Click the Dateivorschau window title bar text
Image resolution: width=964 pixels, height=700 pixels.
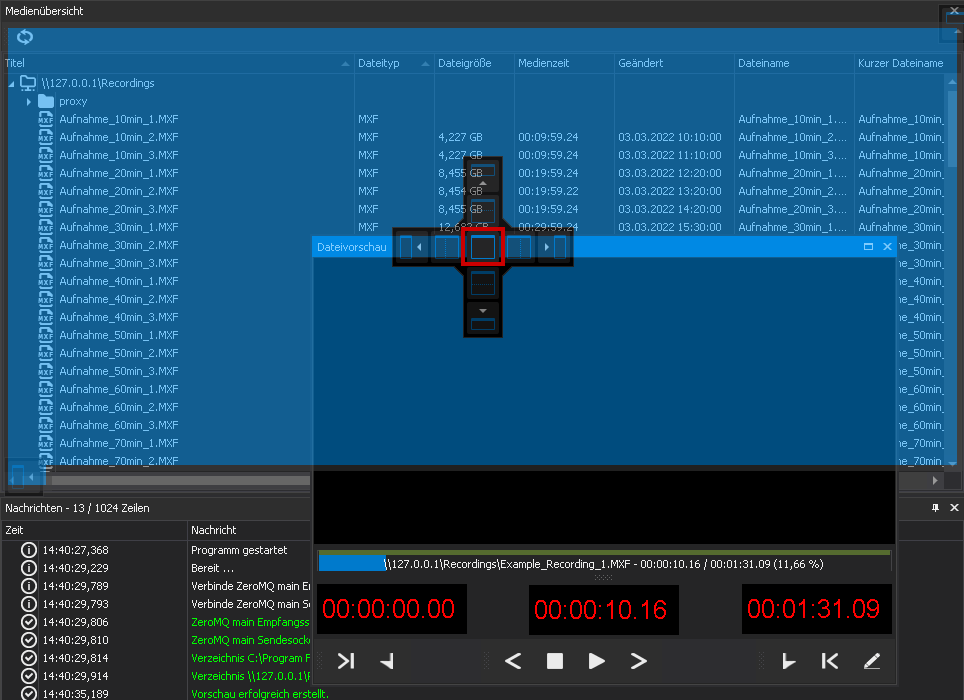[352, 247]
